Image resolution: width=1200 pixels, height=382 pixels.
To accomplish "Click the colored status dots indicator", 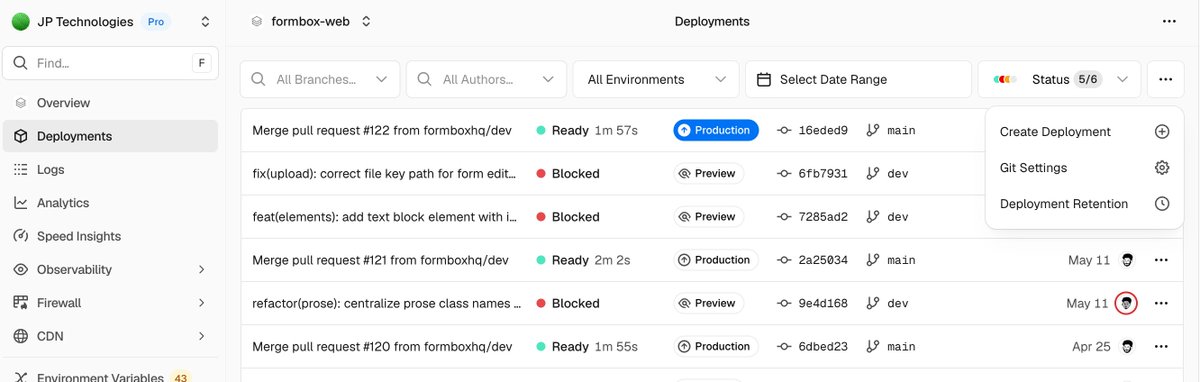I will point(1005,79).
